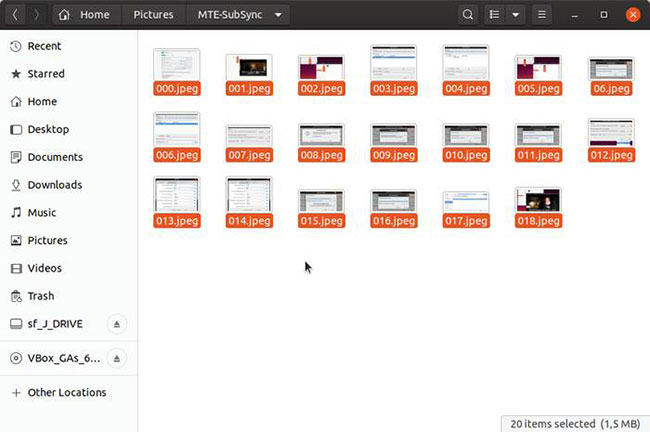Open Other Locations in the sidebar
The height and width of the screenshot is (432, 650).
coord(68,392)
